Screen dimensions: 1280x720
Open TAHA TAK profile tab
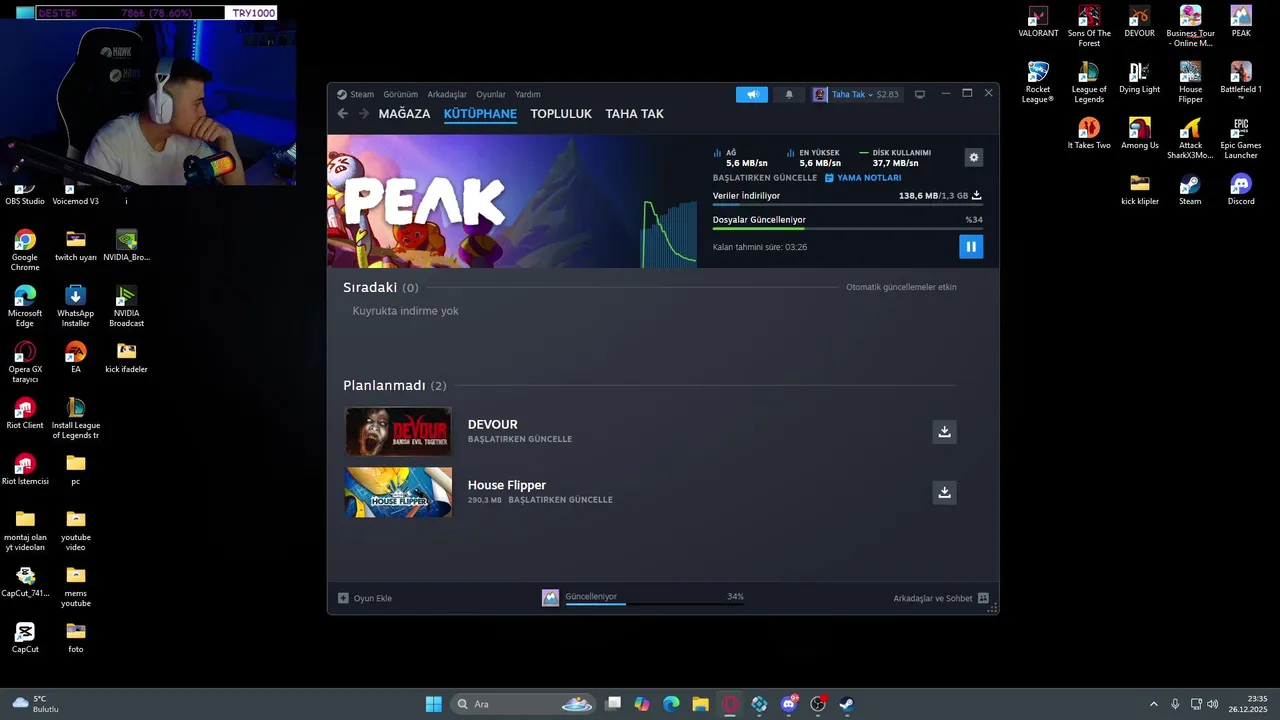(x=634, y=114)
